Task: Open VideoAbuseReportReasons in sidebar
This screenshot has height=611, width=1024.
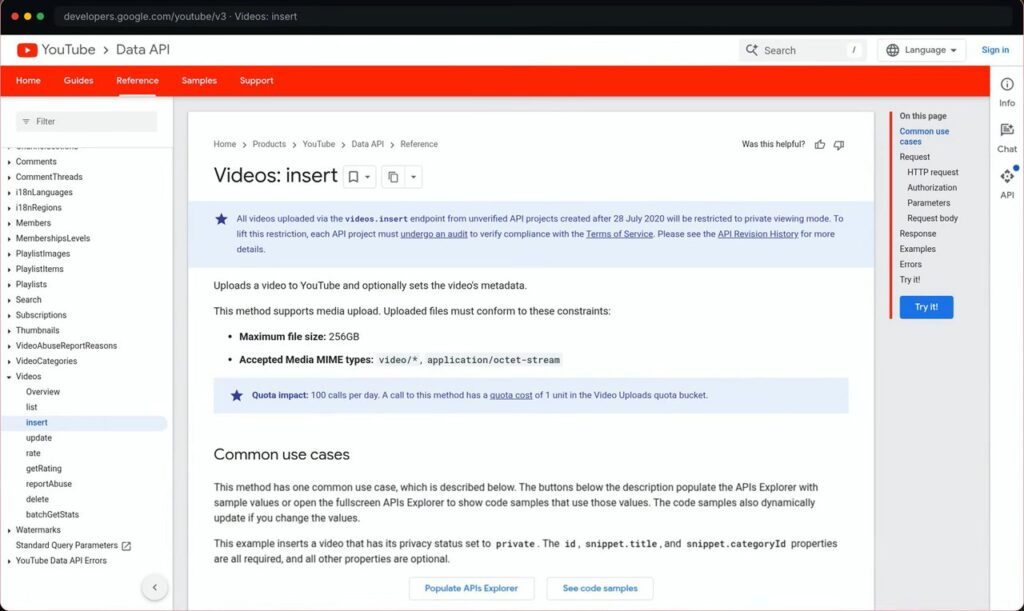Action: [66, 346]
